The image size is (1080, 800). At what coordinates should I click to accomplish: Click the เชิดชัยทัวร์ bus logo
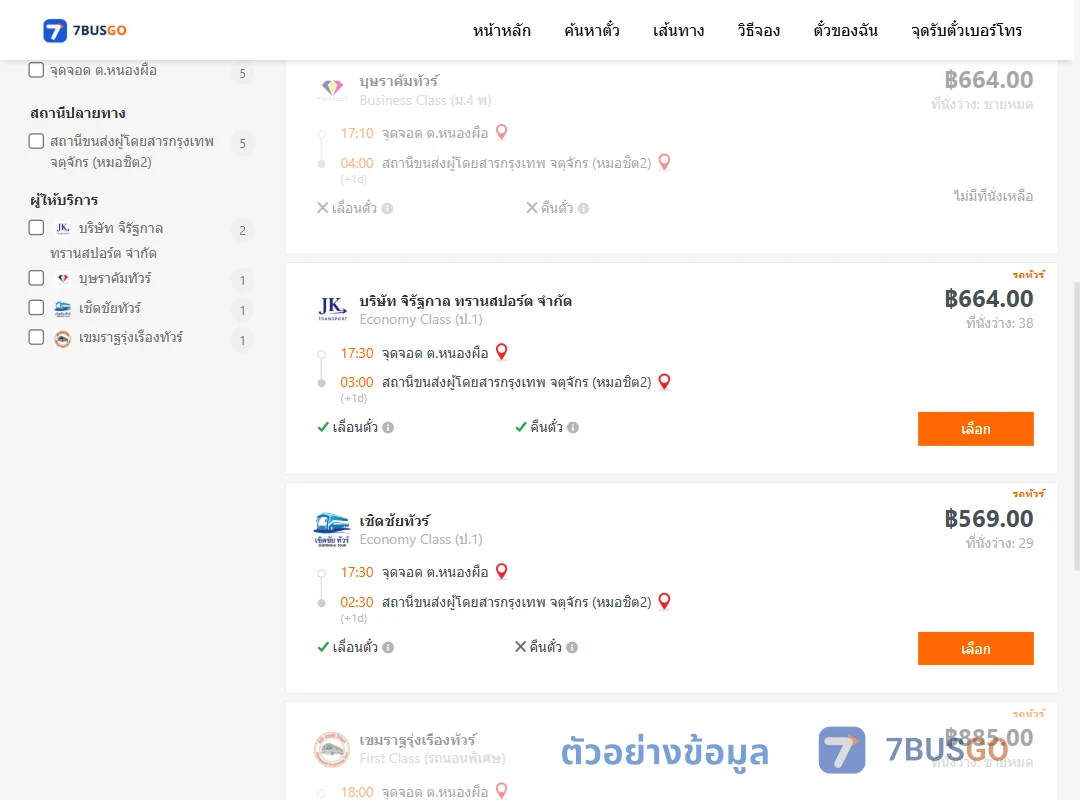[x=332, y=529]
